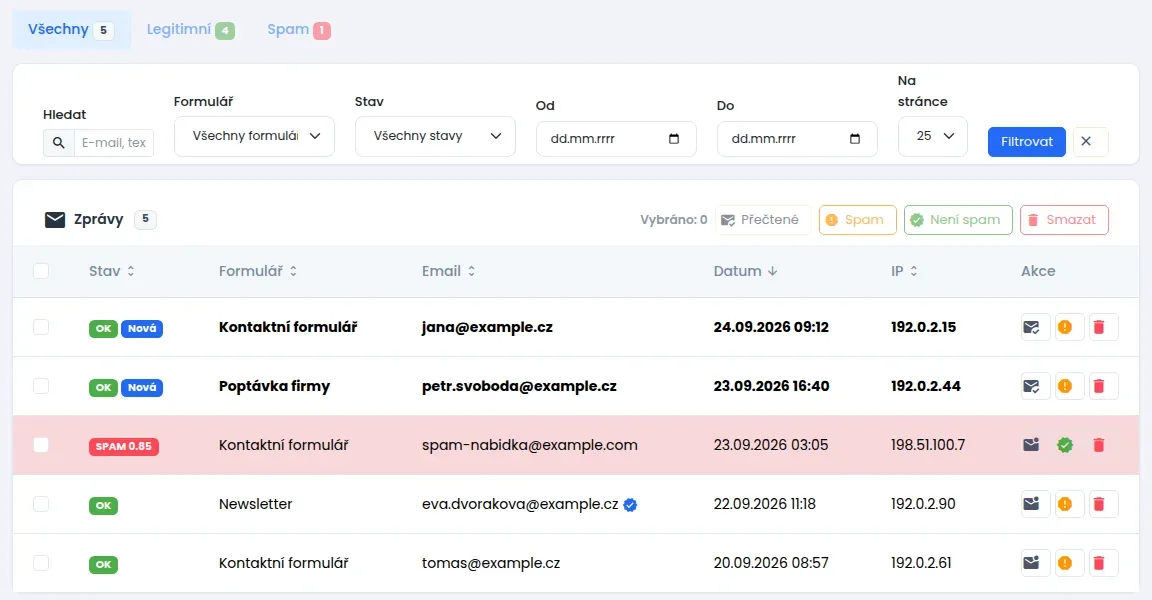Click the Poptávka firmy form name
The height and width of the screenshot is (600, 1152).
point(274,386)
